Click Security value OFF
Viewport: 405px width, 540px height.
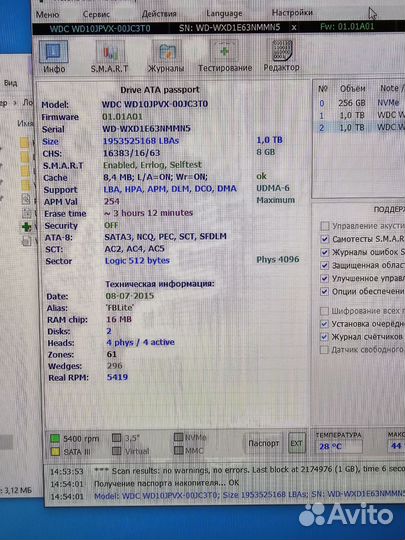[111, 225]
